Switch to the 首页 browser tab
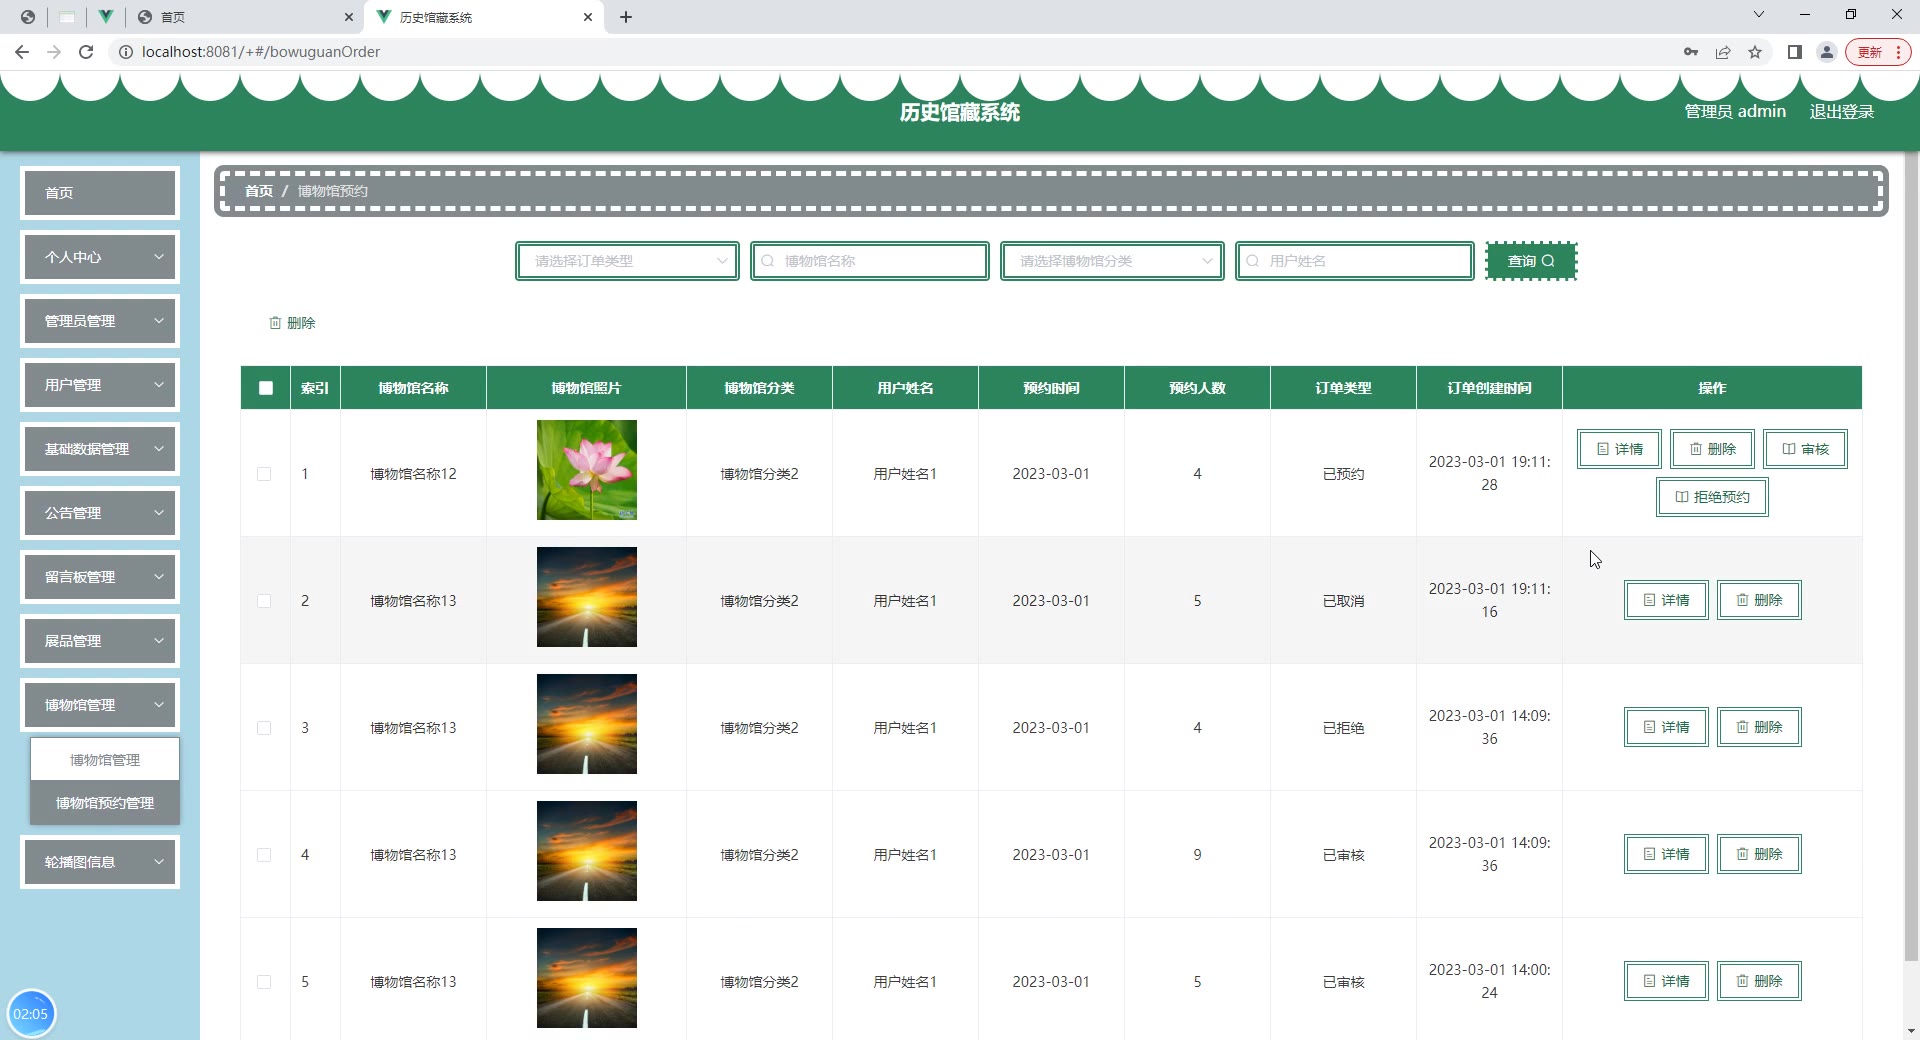 pyautogui.click(x=245, y=17)
